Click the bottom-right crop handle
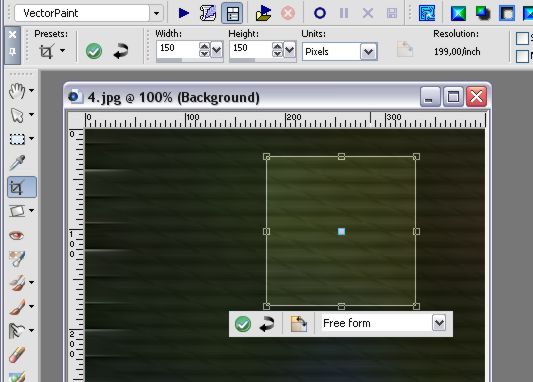 416,307
